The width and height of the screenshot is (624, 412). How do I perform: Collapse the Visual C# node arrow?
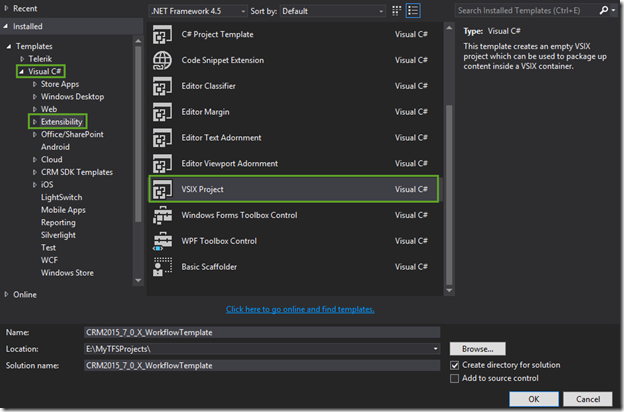[21, 72]
